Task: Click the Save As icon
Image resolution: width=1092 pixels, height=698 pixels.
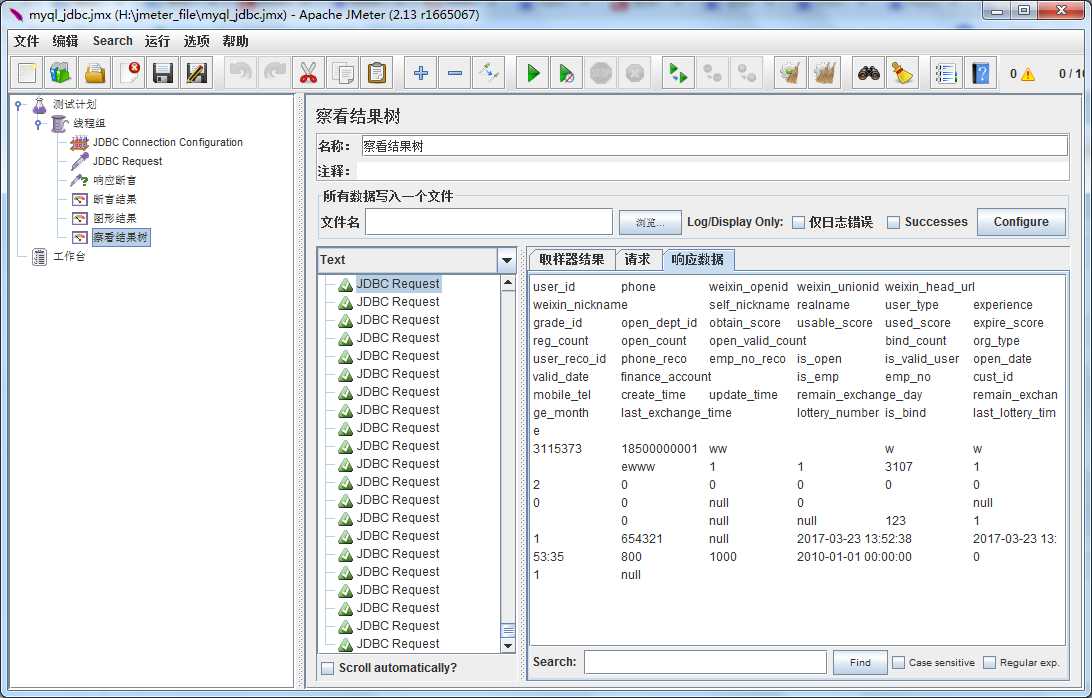Action: coord(196,72)
